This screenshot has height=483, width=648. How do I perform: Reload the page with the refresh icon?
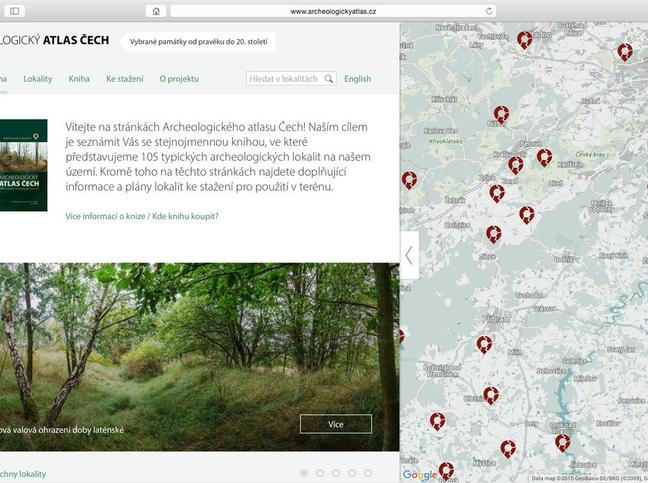click(489, 11)
